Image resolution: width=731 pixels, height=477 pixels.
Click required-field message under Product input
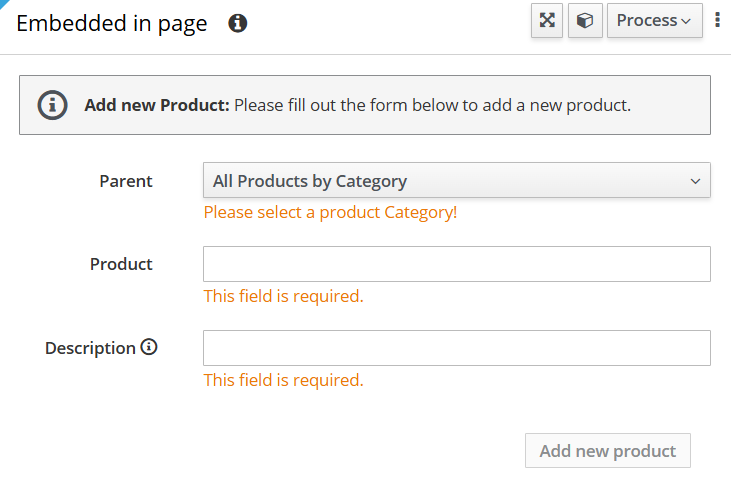point(283,296)
